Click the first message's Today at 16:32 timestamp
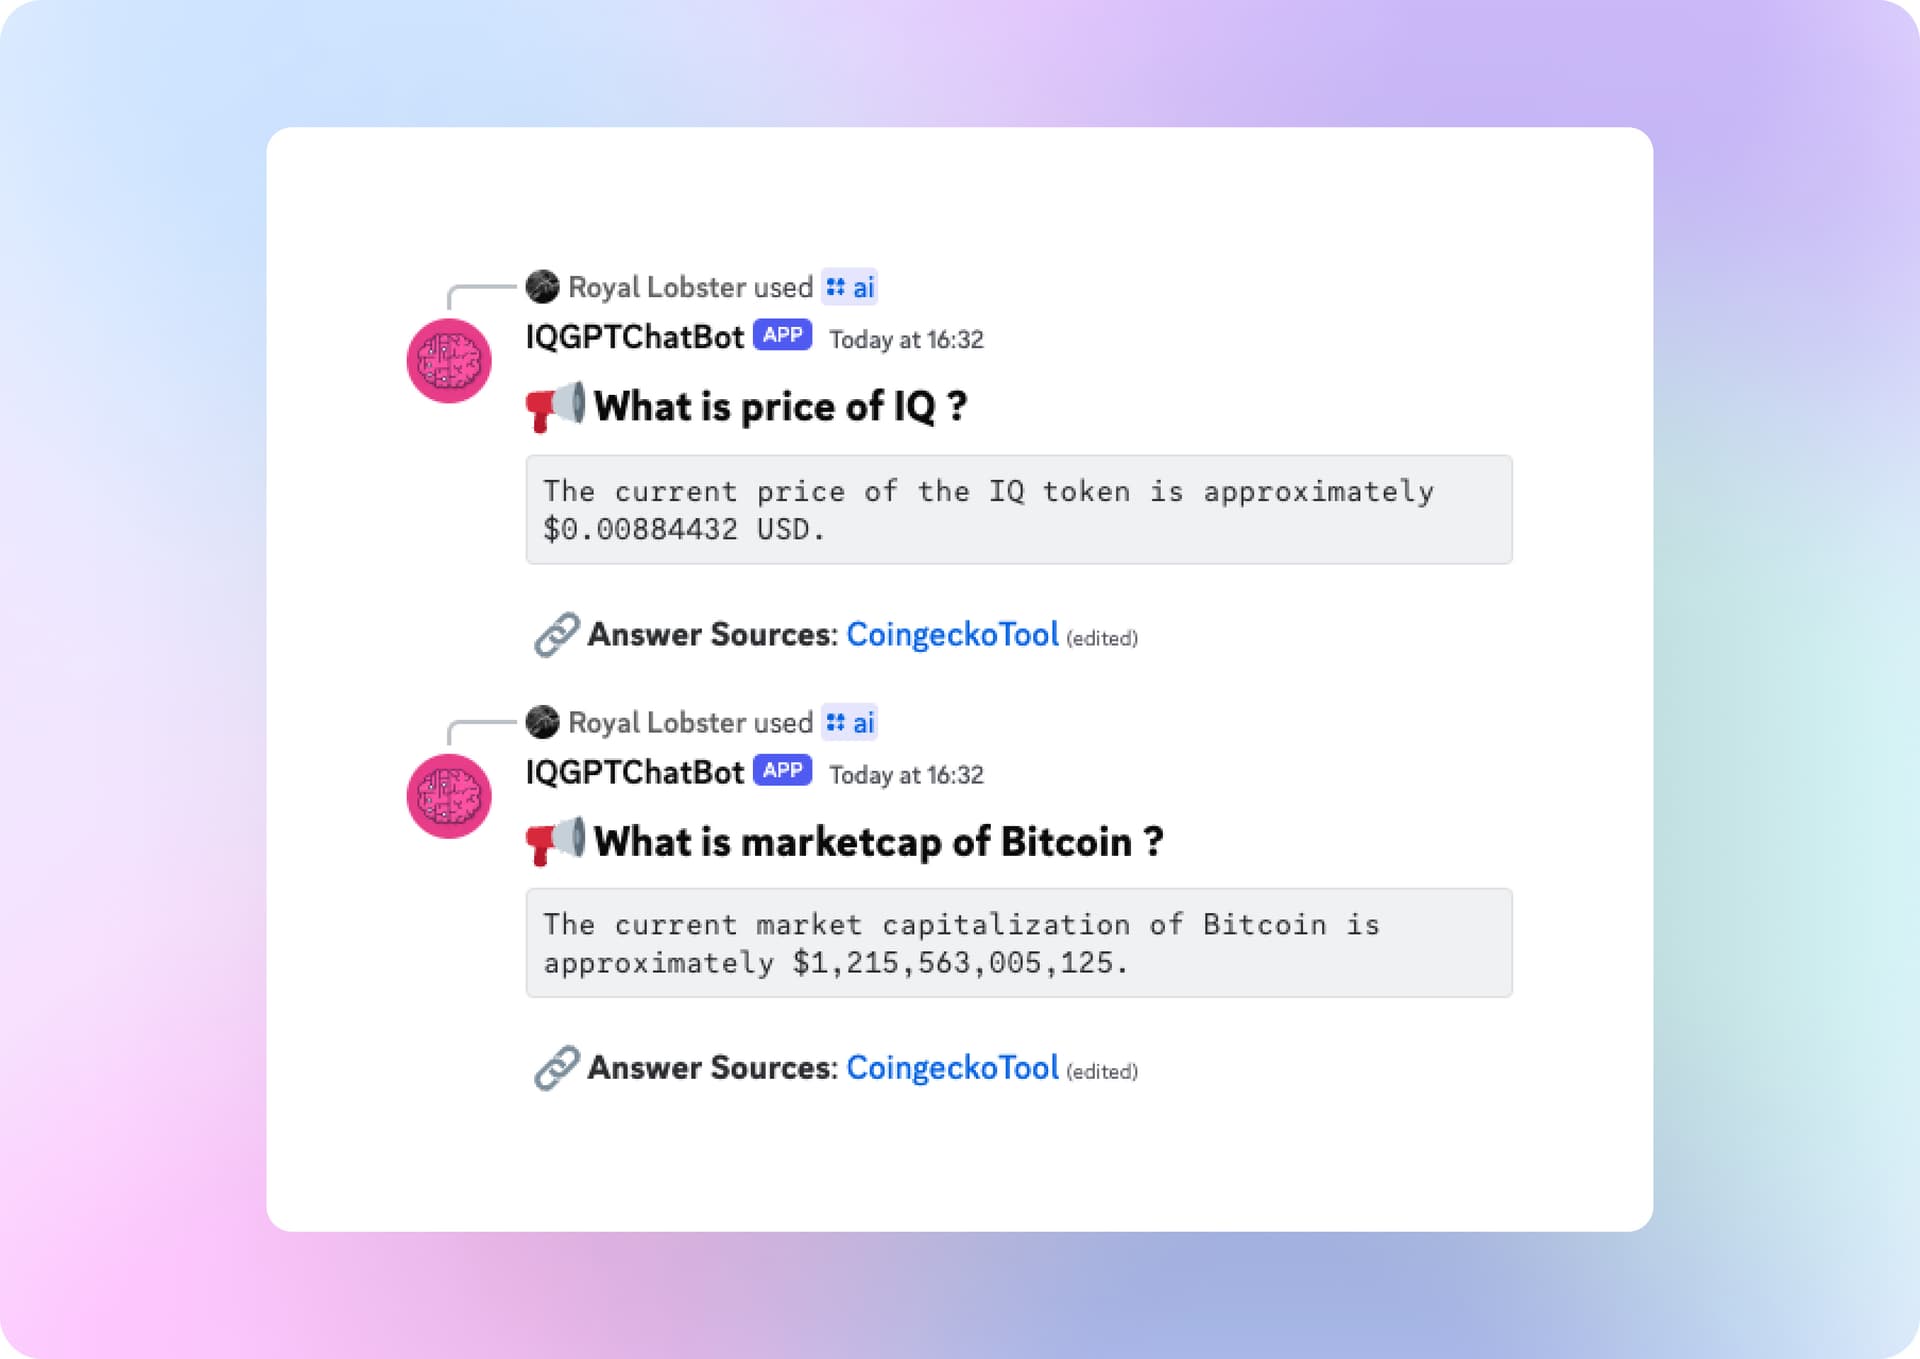The width and height of the screenshot is (1920, 1359). coord(906,340)
